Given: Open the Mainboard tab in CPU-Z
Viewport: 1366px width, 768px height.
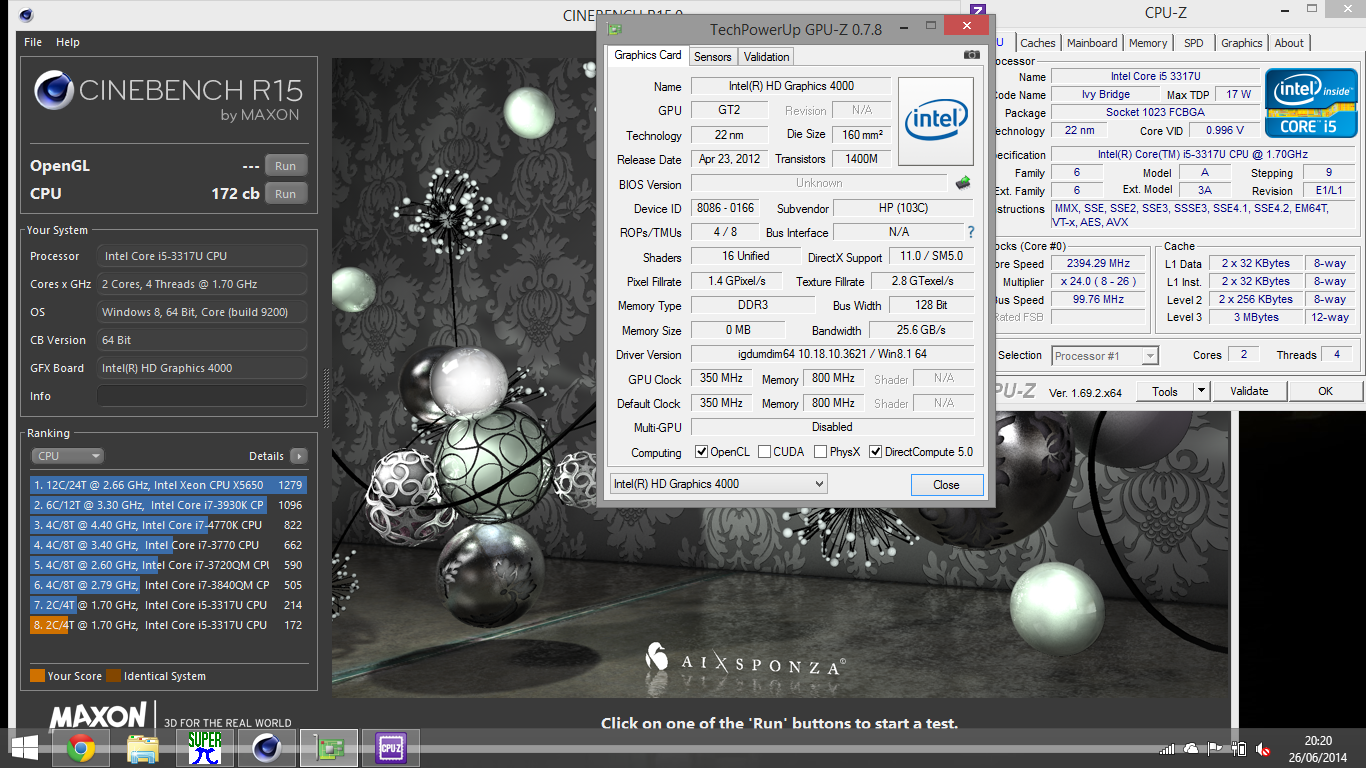Looking at the screenshot, I should (1092, 43).
